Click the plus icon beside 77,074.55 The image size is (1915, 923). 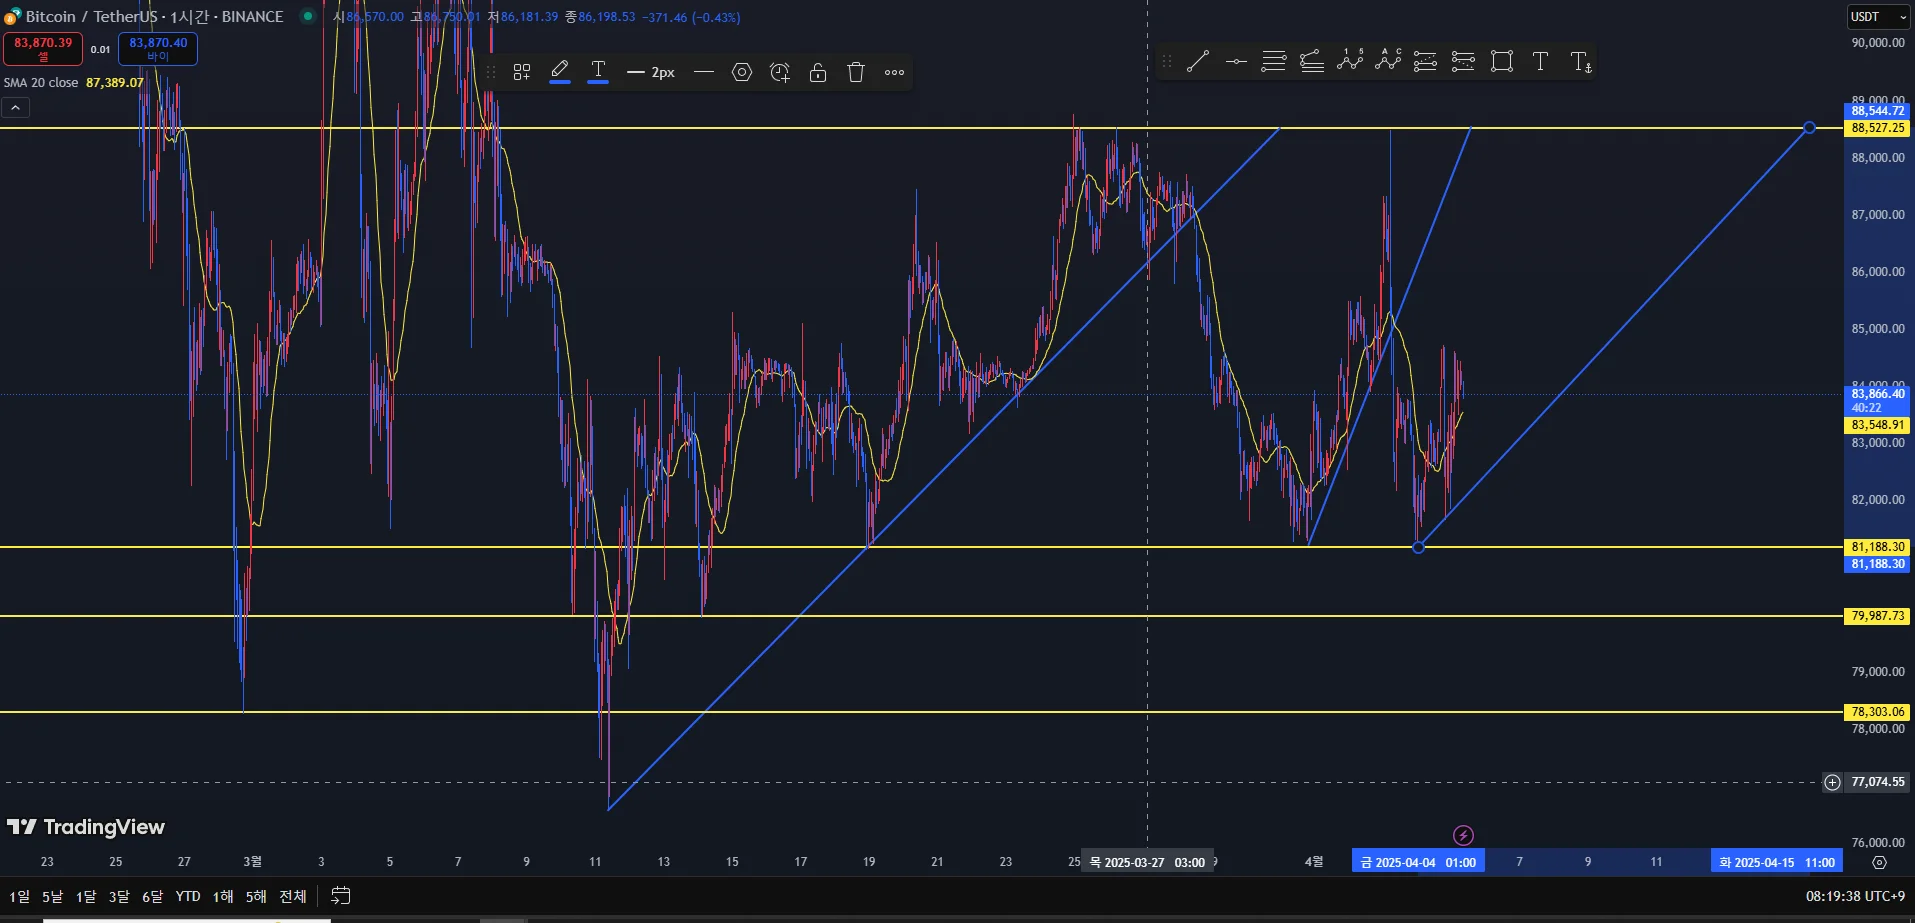(1832, 782)
